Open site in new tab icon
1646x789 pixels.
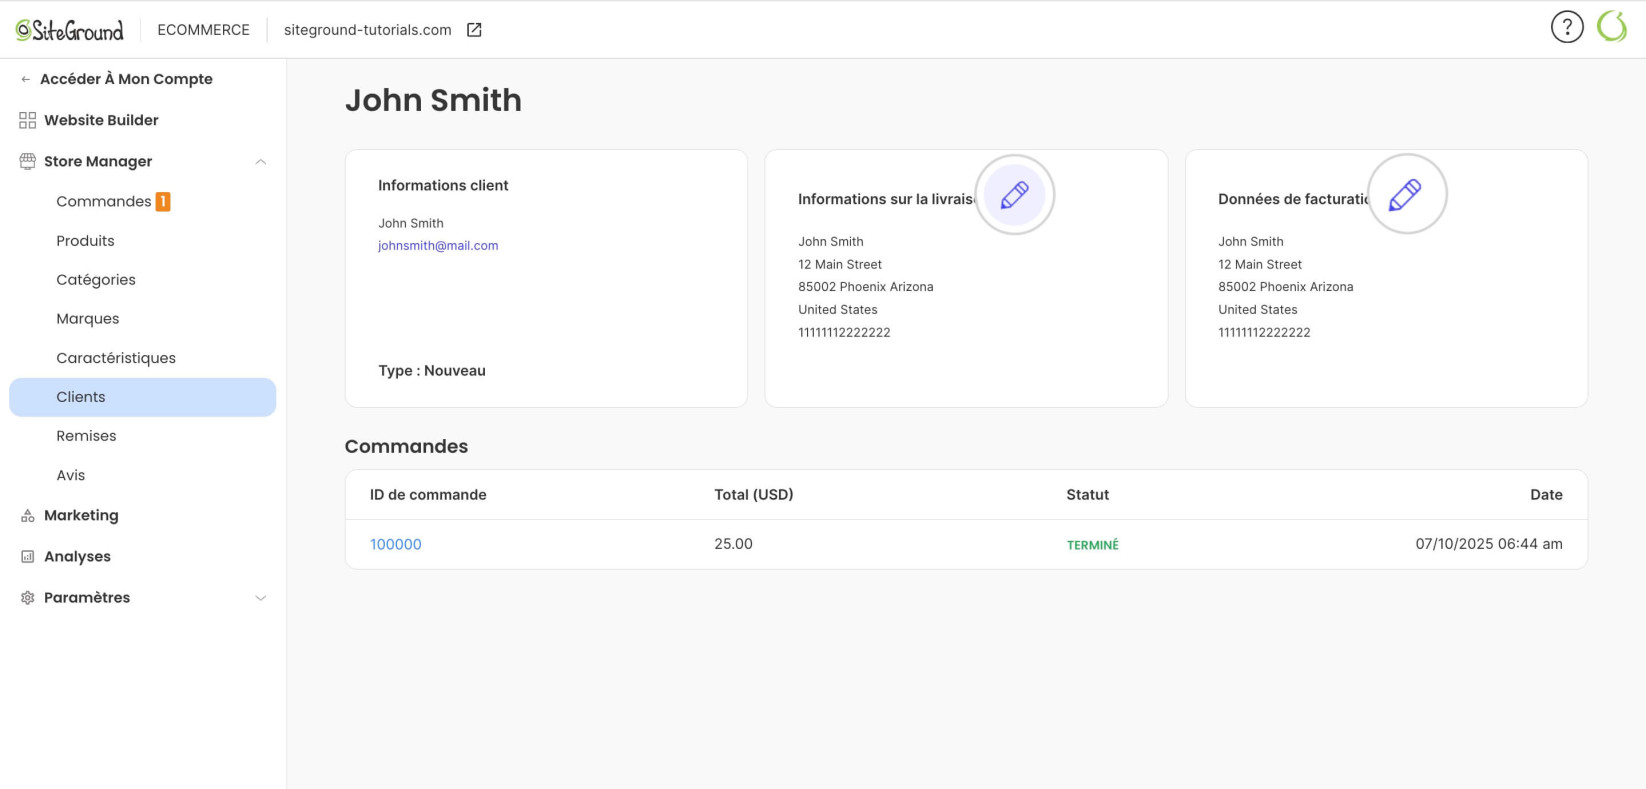[474, 30]
